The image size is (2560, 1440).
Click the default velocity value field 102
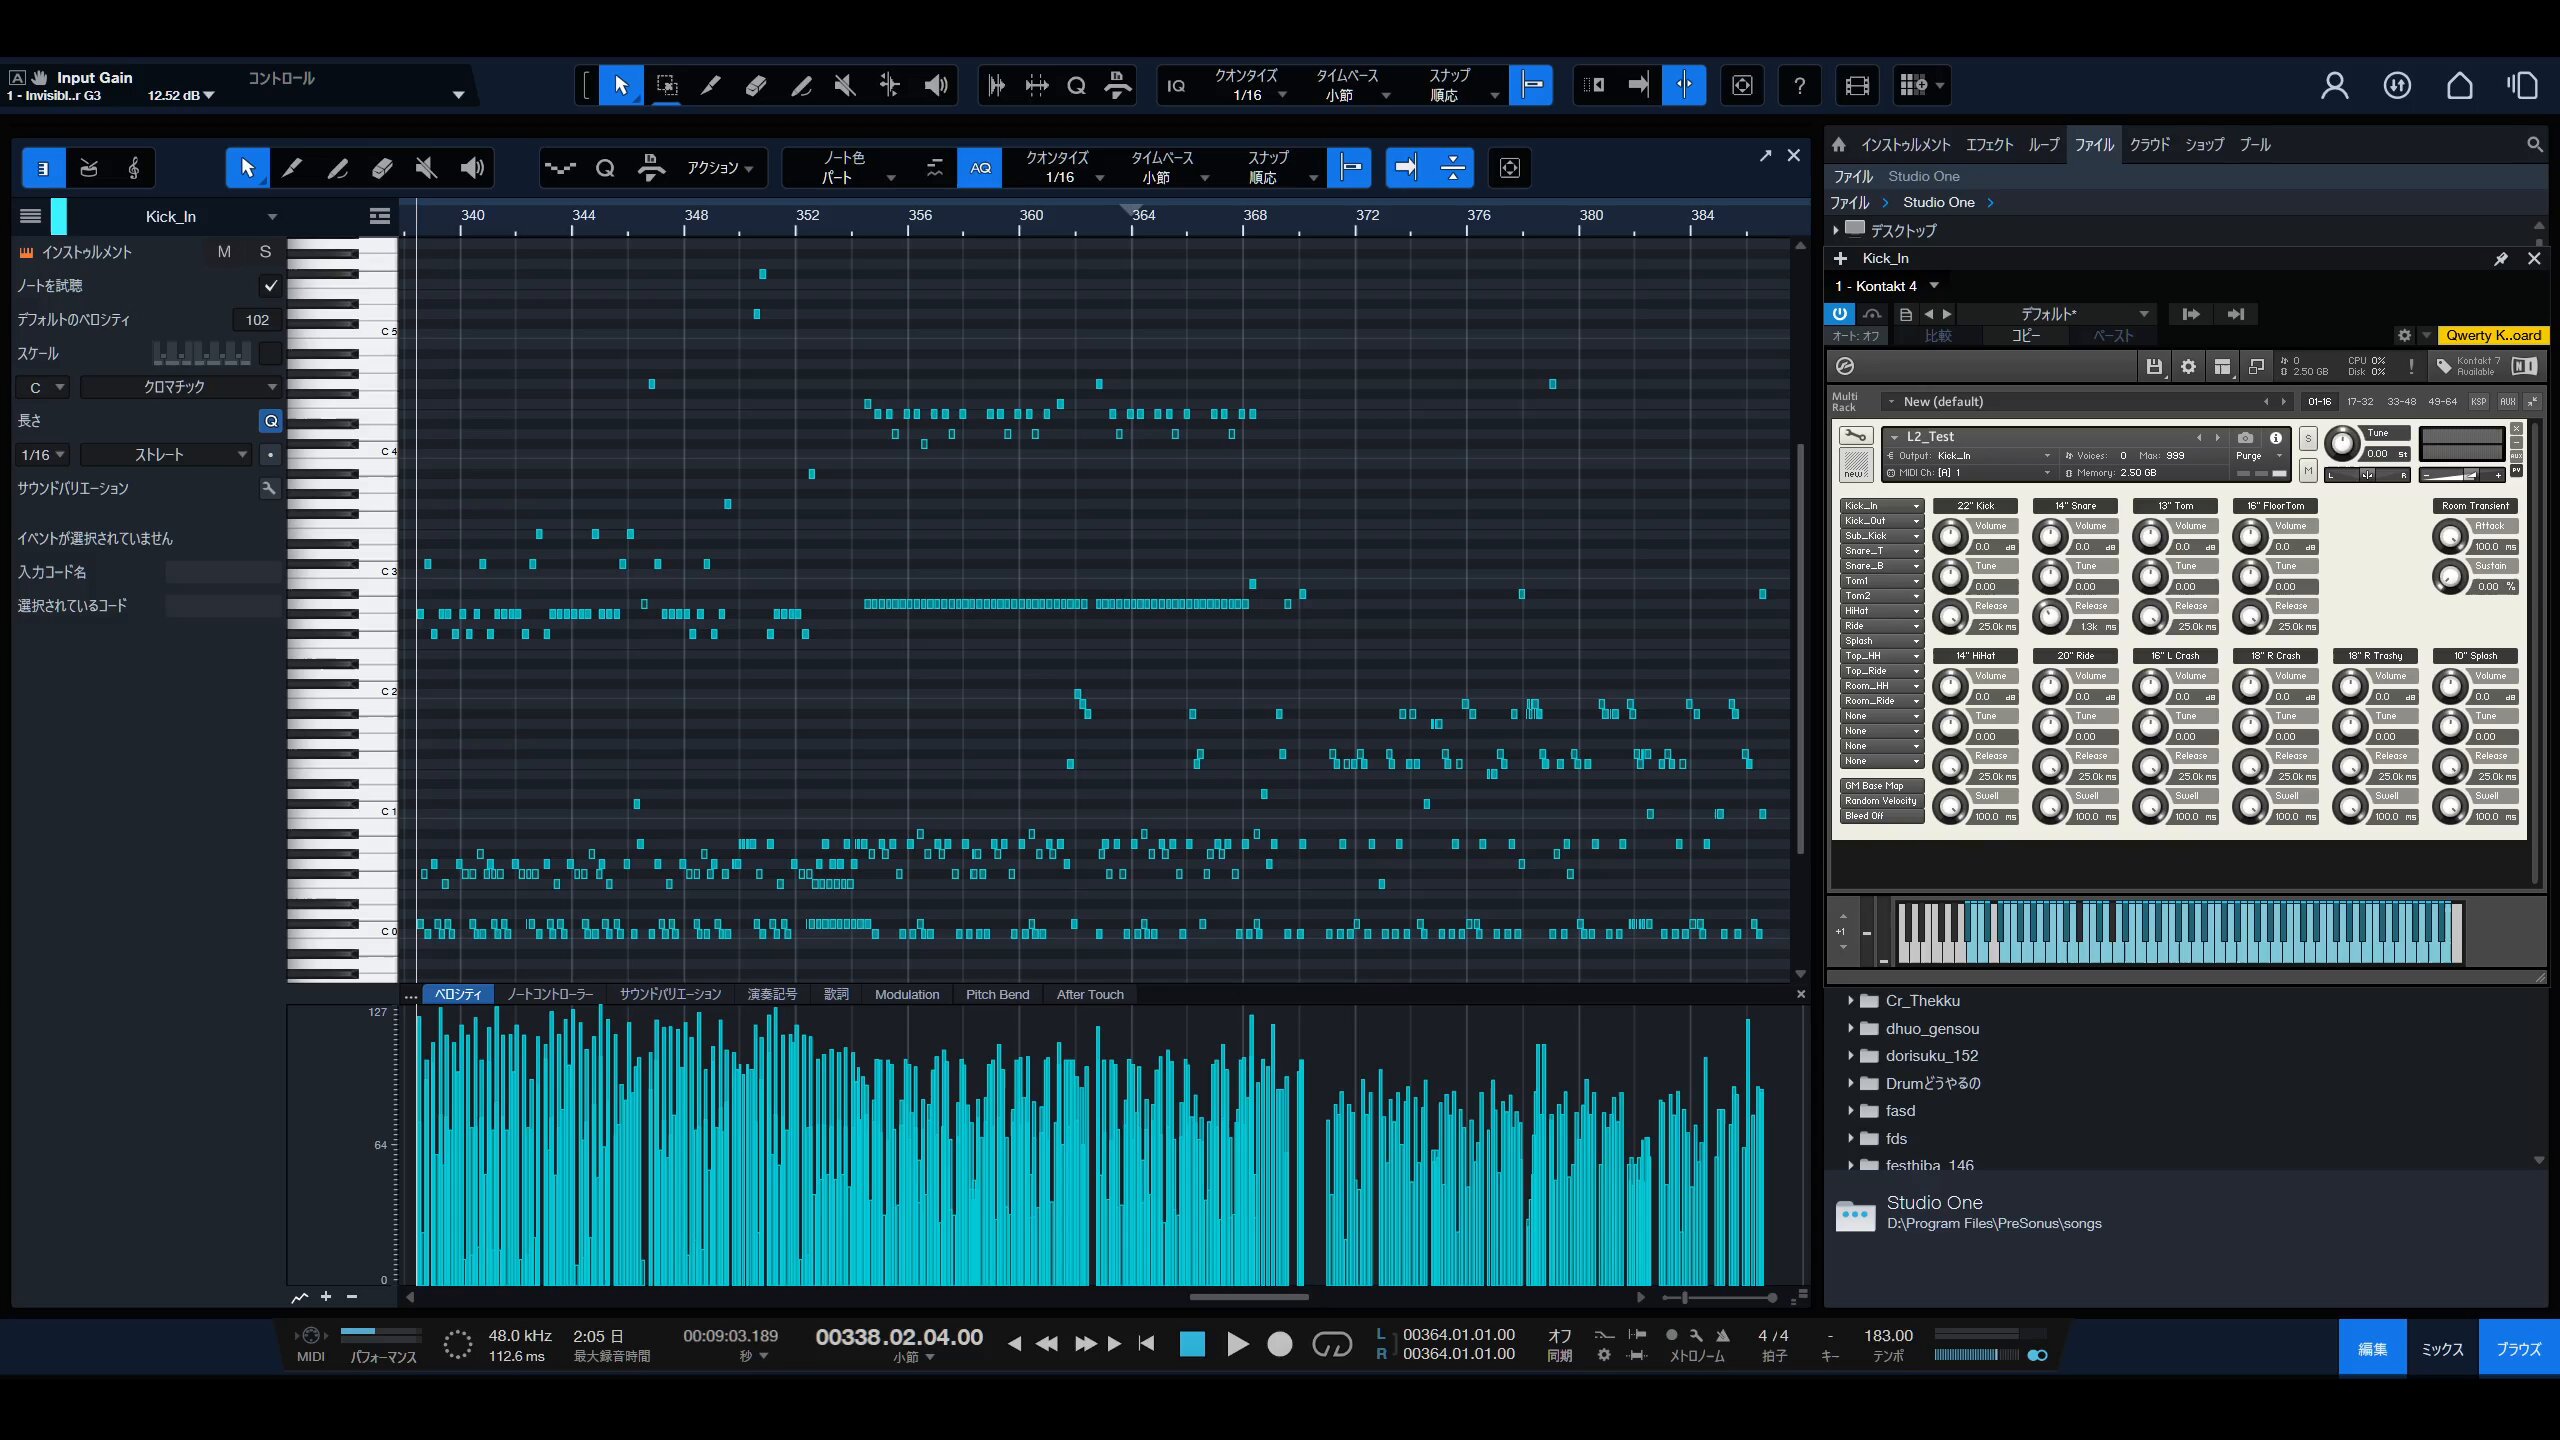coord(257,320)
